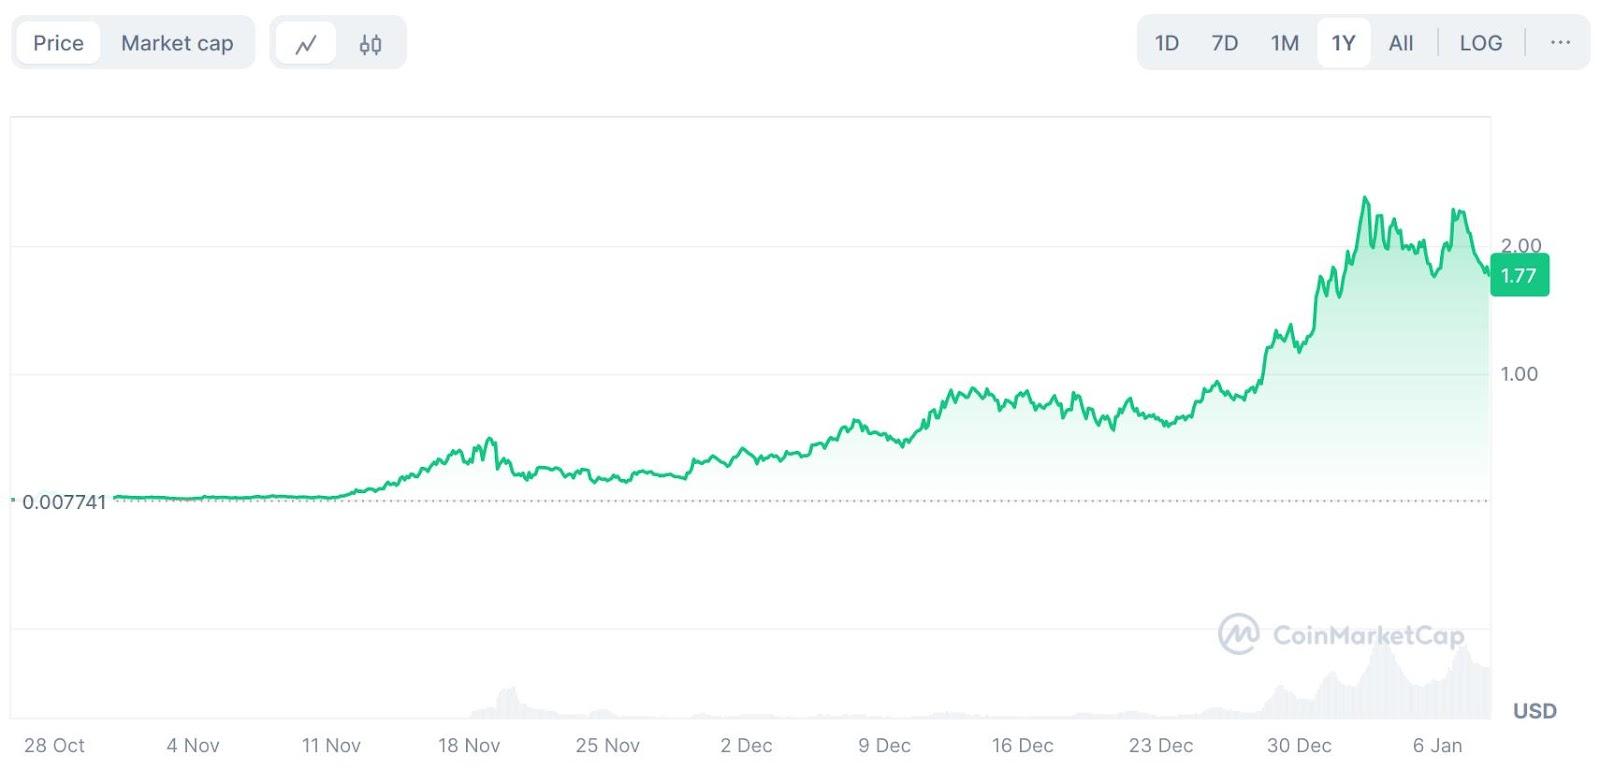Click the CoinMarketCap watermark logo
Image resolution: width=1600 pixels, height=770 pixels.
click(x=1341, y=635)
